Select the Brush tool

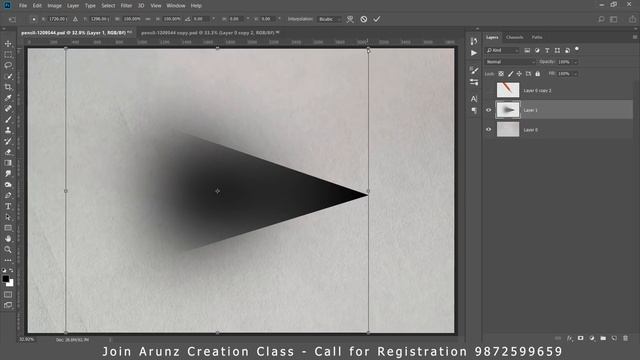point(8,120)
